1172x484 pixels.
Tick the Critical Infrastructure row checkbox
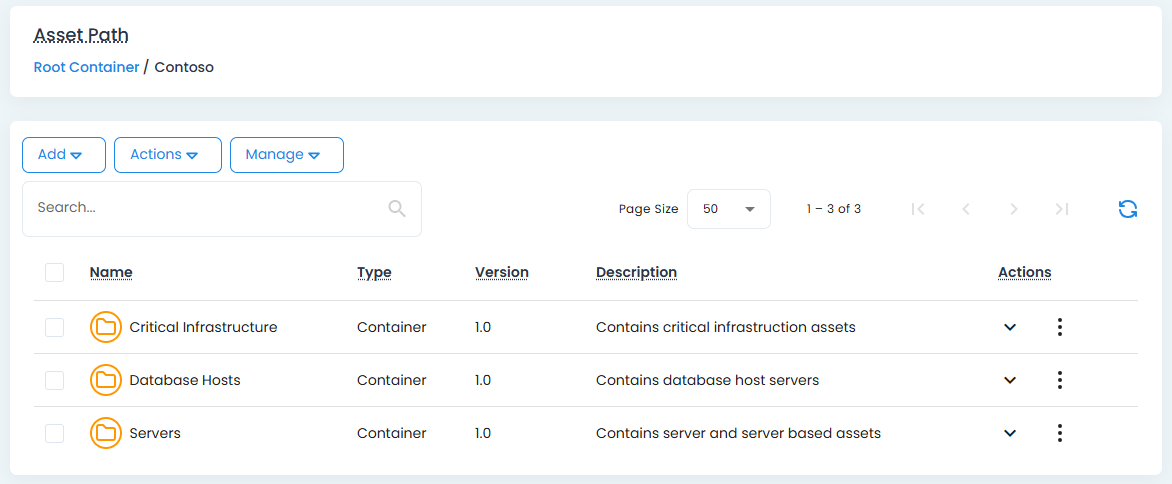tap(55, 327)
